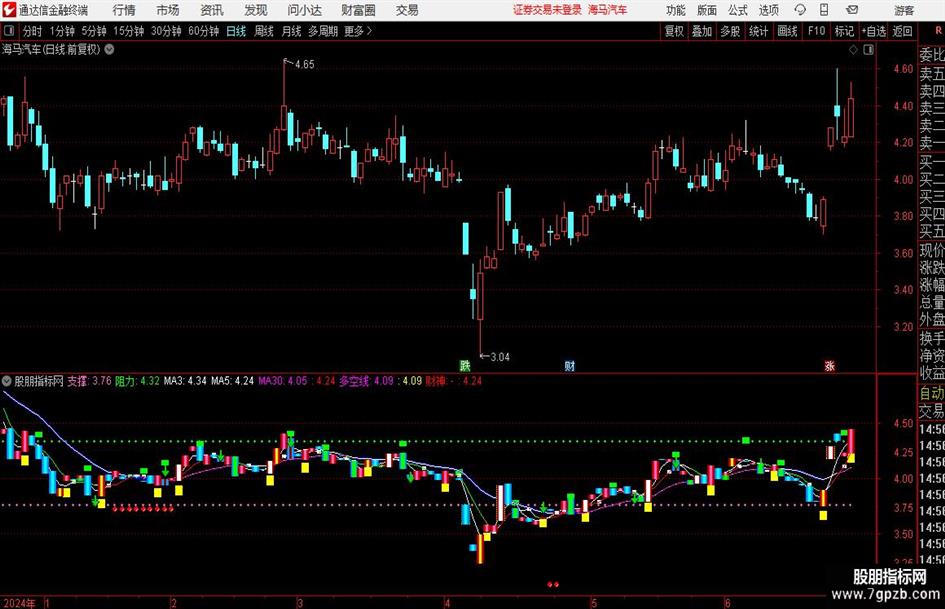Click the green 跌 marker below chart
The image size is (945, 609).
pyautogui.click(x=465, y=365)
